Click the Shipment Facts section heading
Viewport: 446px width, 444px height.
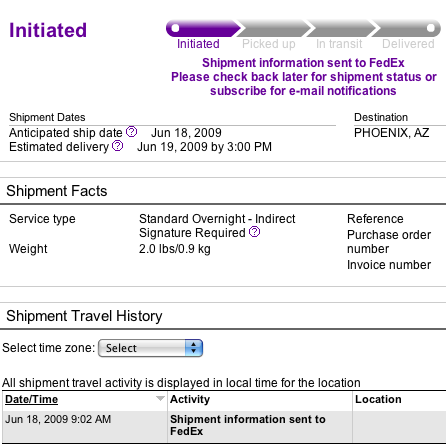point(57,191)
